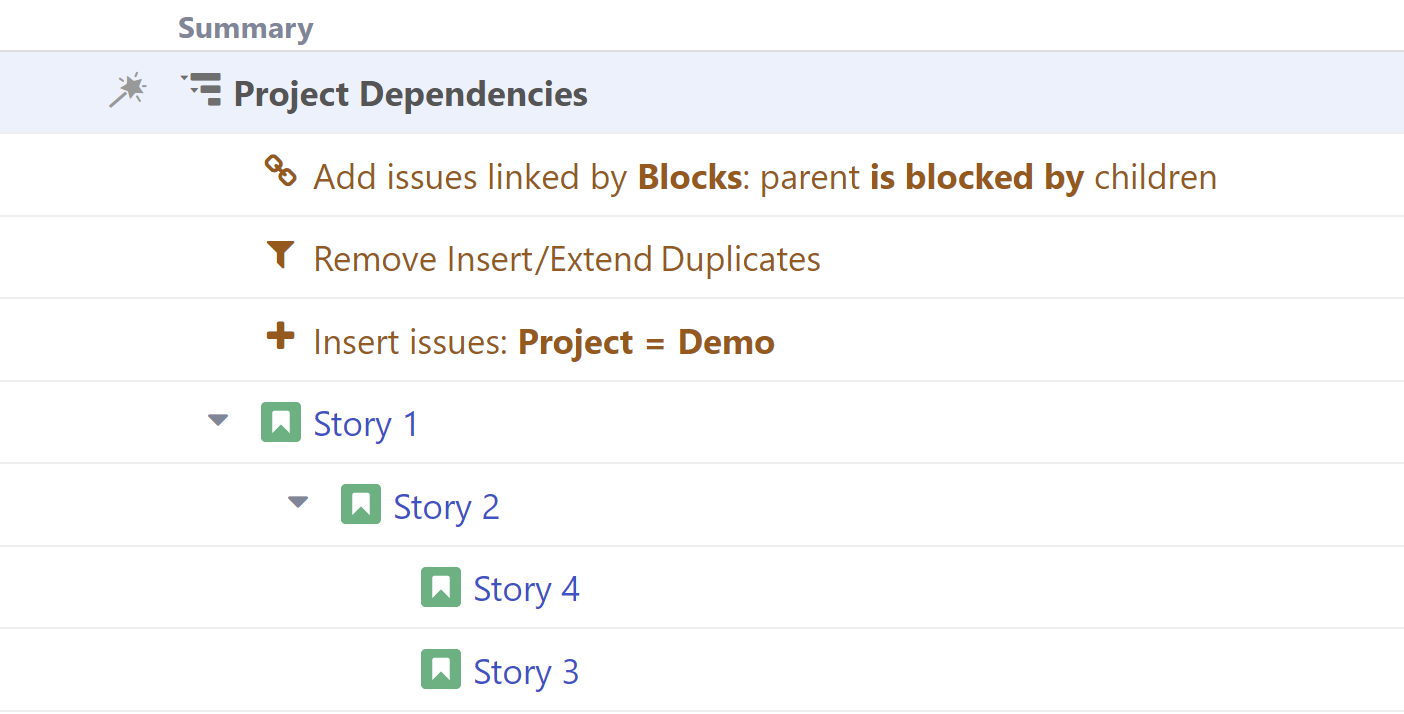Click the green bookmark icon for Story 3

point(441,669)
